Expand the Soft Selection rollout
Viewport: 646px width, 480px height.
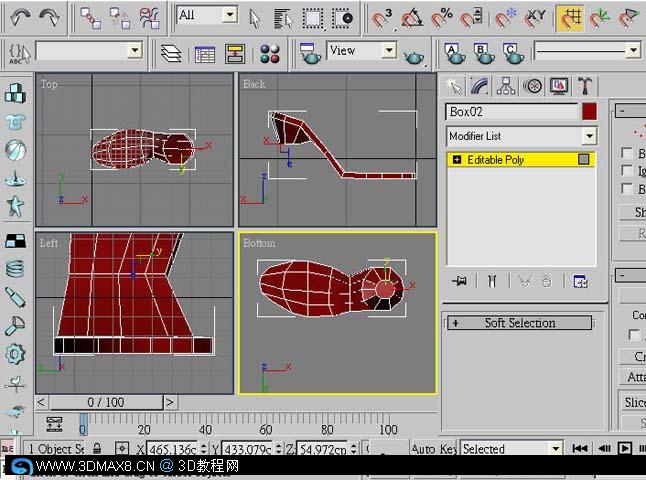point(520,323)
